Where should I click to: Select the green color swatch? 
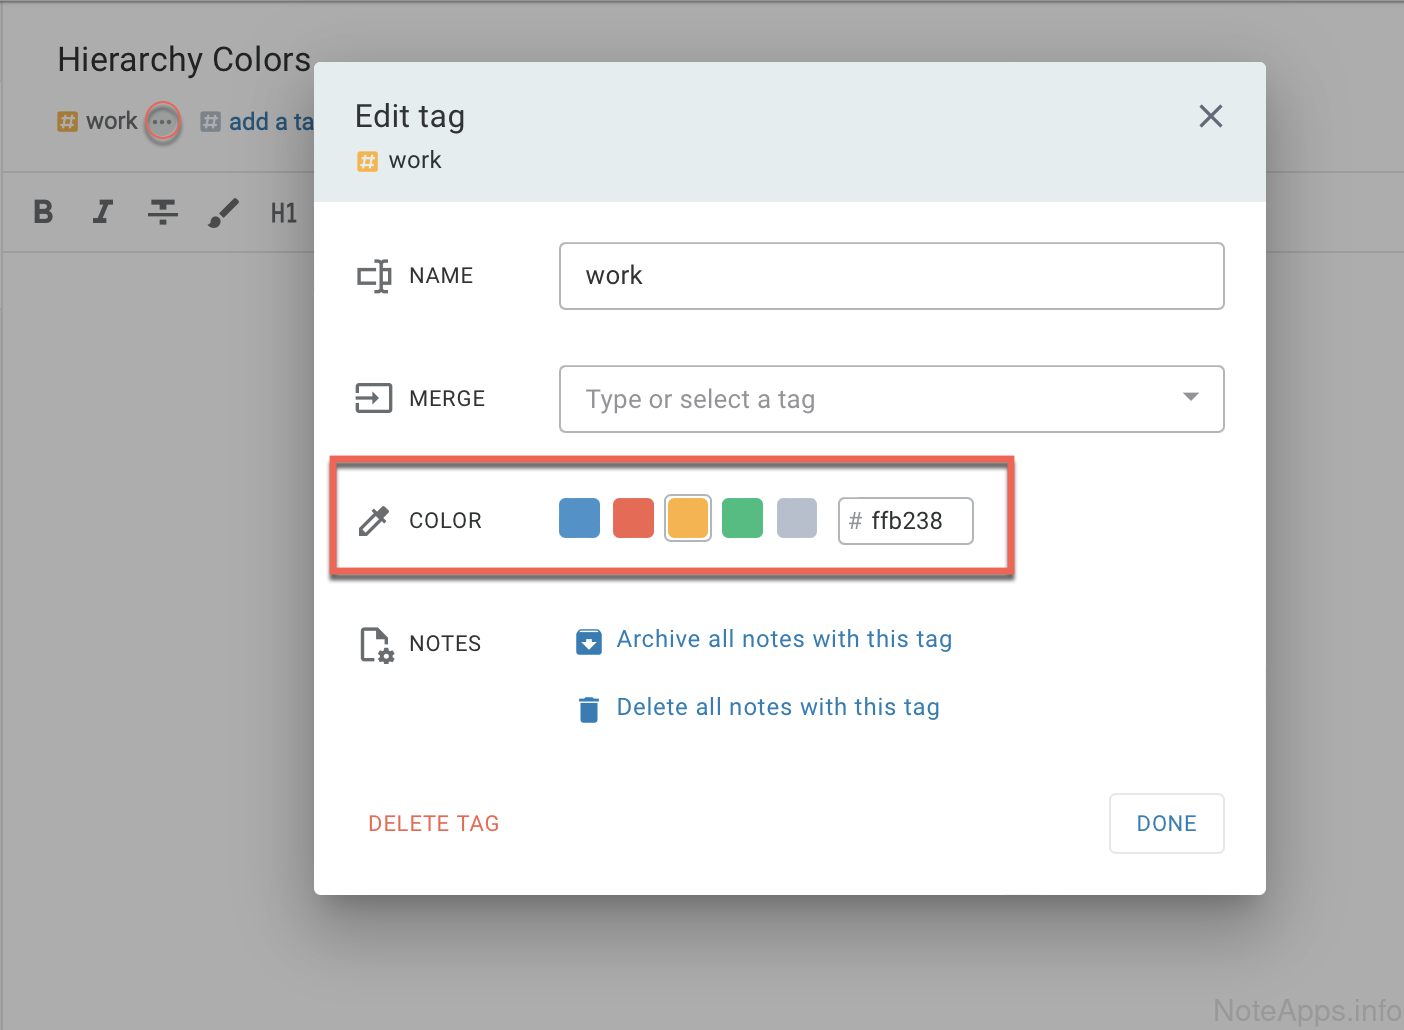click(x=742, y=518)
